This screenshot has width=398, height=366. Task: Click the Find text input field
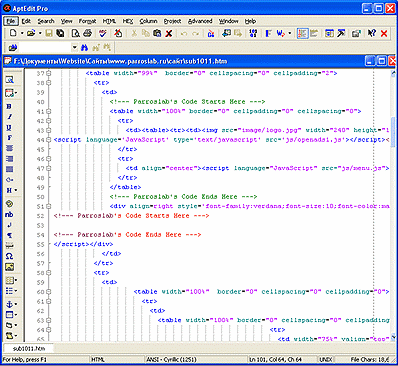pos(45,48)
